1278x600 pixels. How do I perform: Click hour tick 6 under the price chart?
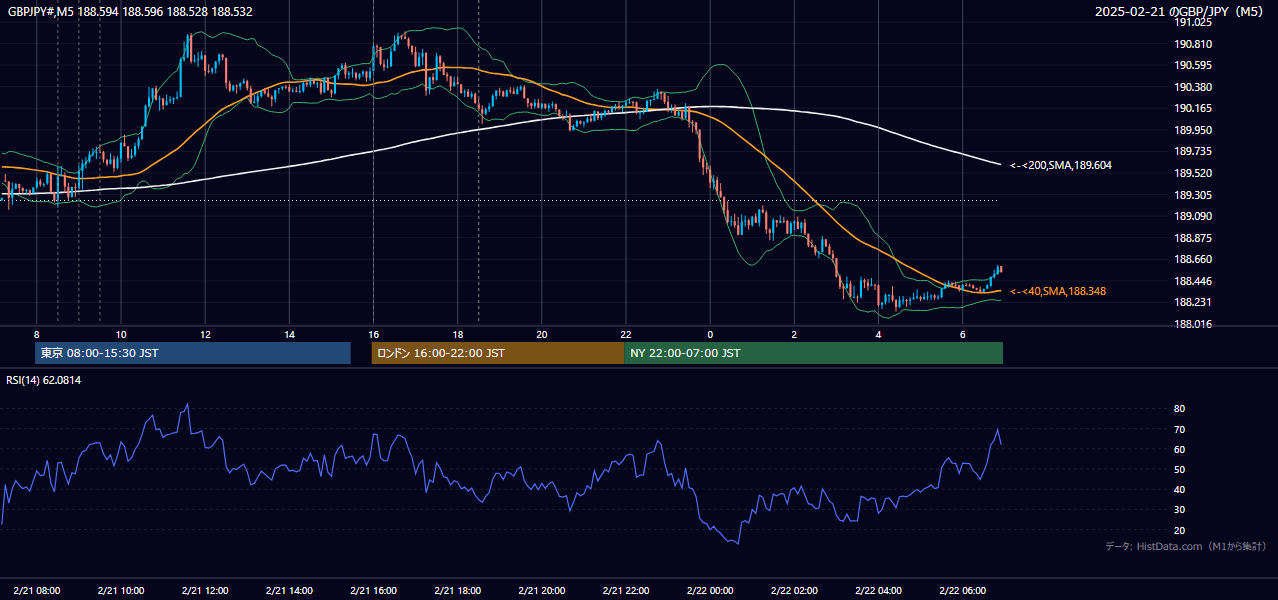tap(963, 334)
